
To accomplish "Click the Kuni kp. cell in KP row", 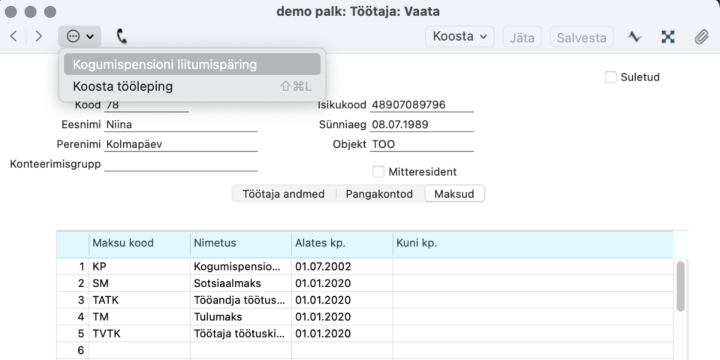I will click(533, 267).
